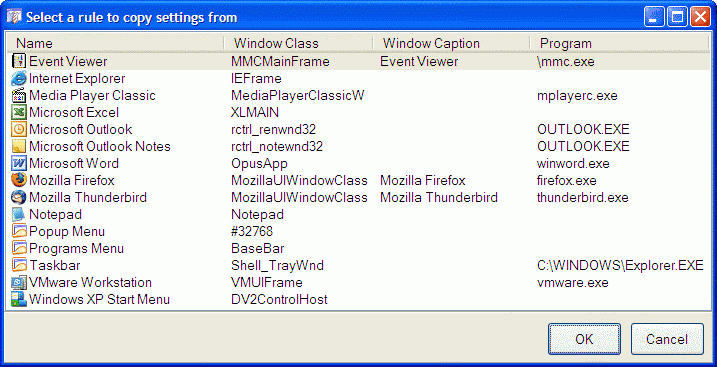
Task: Click the #32768 window class cell
Action: coord(252,231)
